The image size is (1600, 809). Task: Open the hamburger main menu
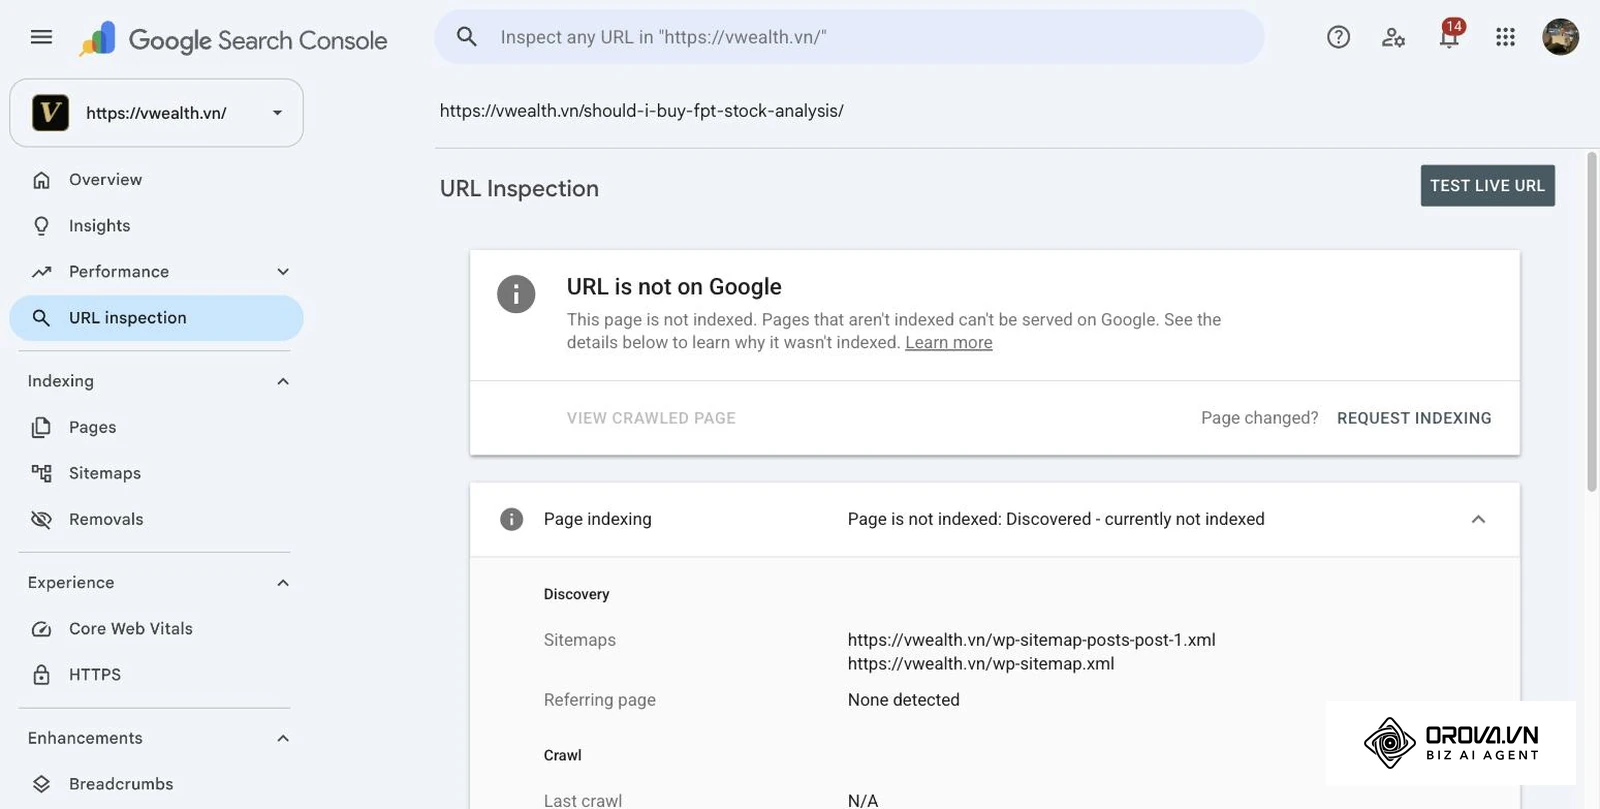(x=41, y=37)
